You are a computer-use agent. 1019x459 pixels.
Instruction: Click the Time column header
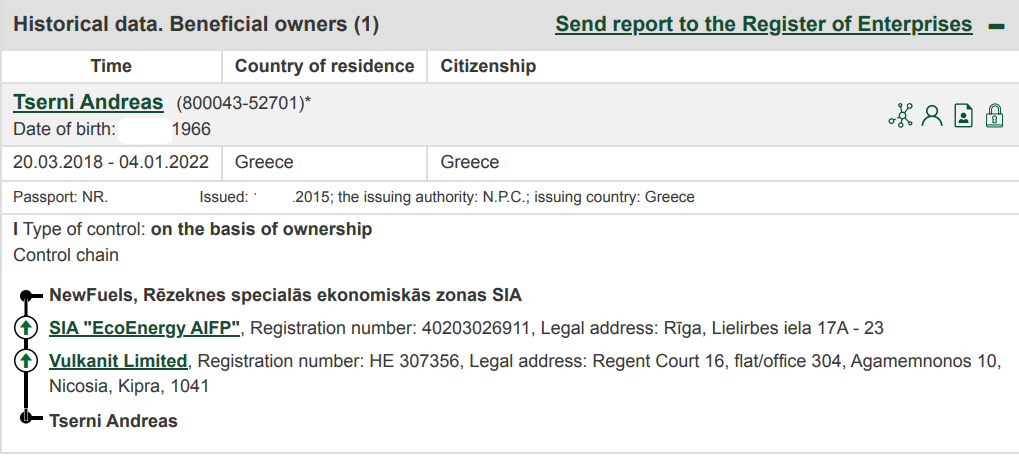[x=111, y=66]
